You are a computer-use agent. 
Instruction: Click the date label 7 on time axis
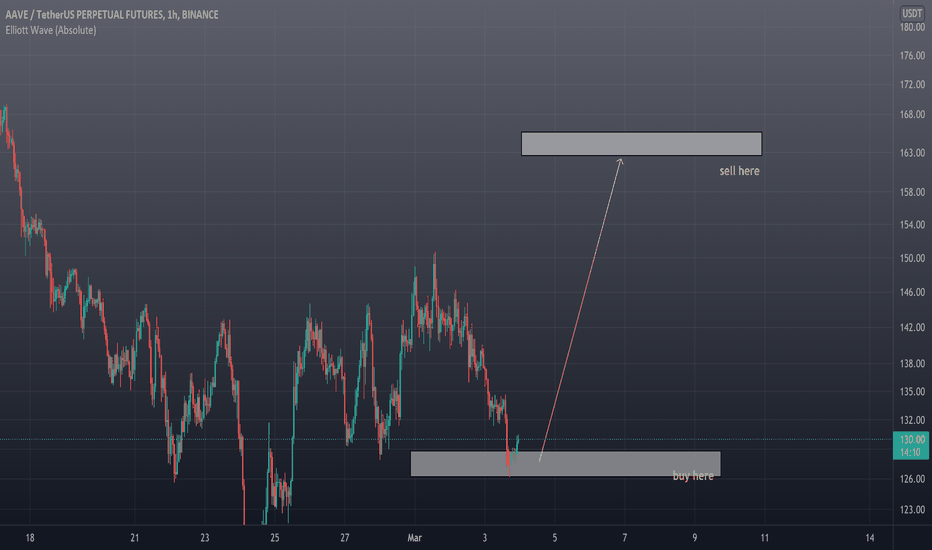(625, 538)
